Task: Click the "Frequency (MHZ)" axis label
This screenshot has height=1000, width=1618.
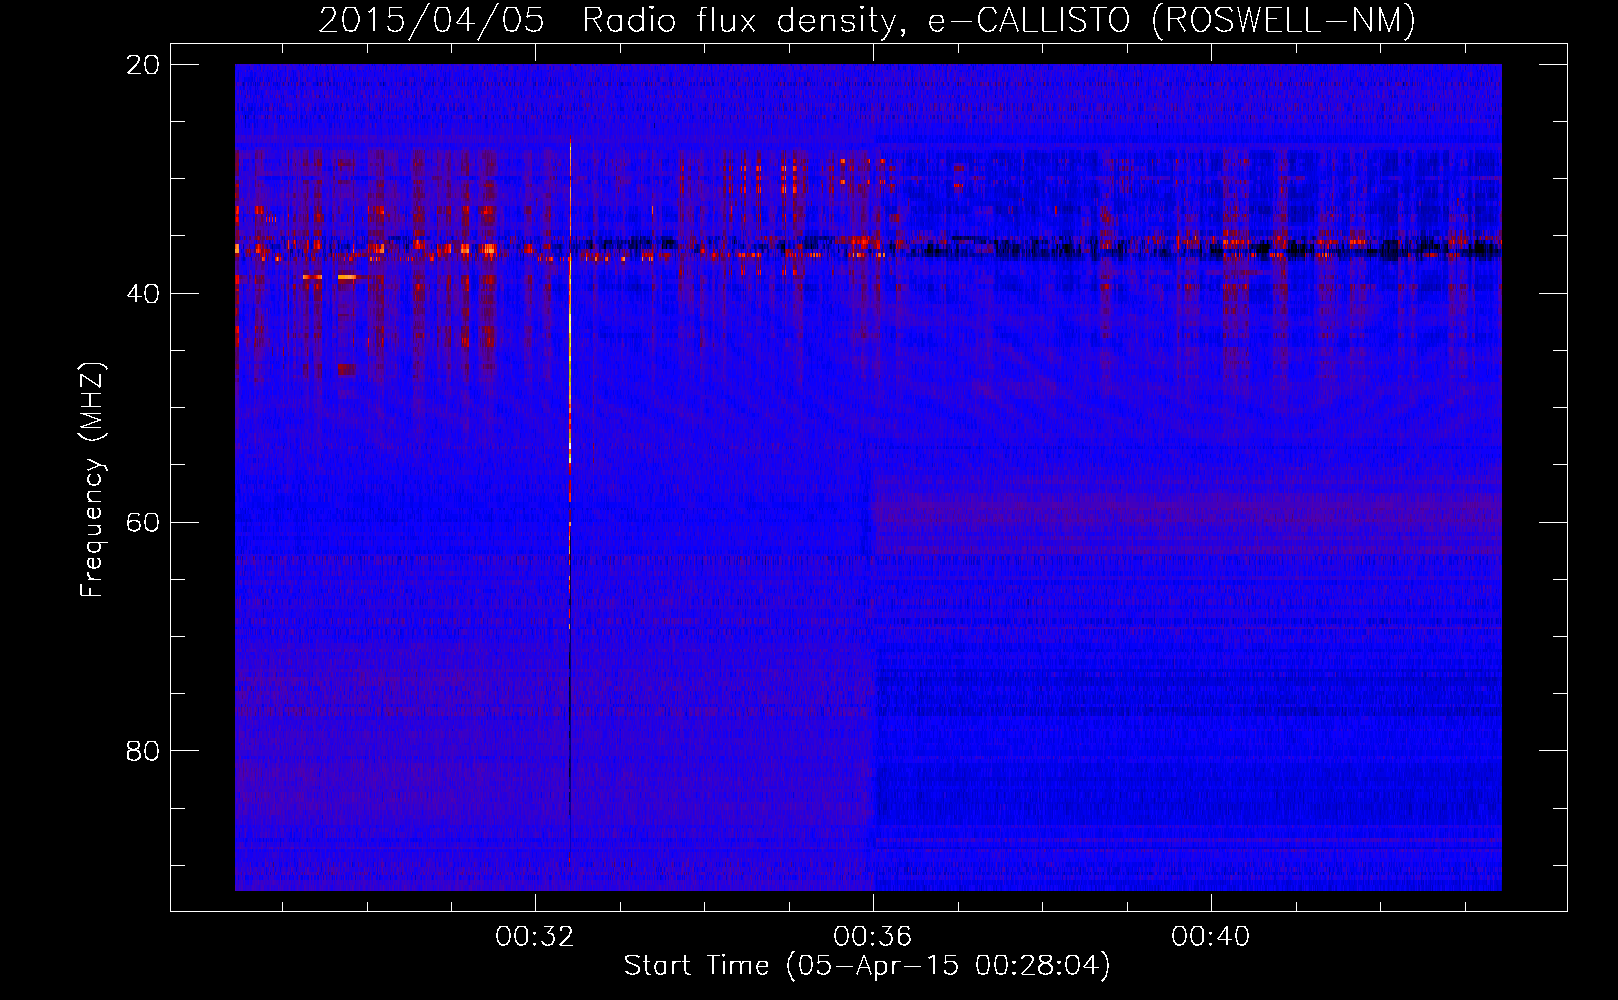Action: (92, 480)
